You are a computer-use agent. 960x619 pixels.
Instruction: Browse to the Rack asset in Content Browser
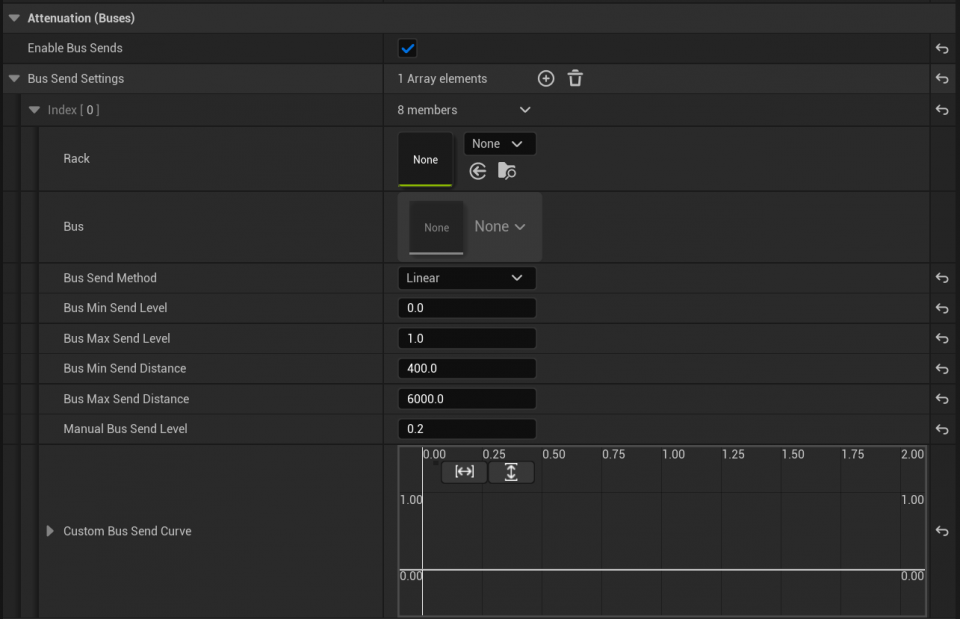(x=506, y=171)
